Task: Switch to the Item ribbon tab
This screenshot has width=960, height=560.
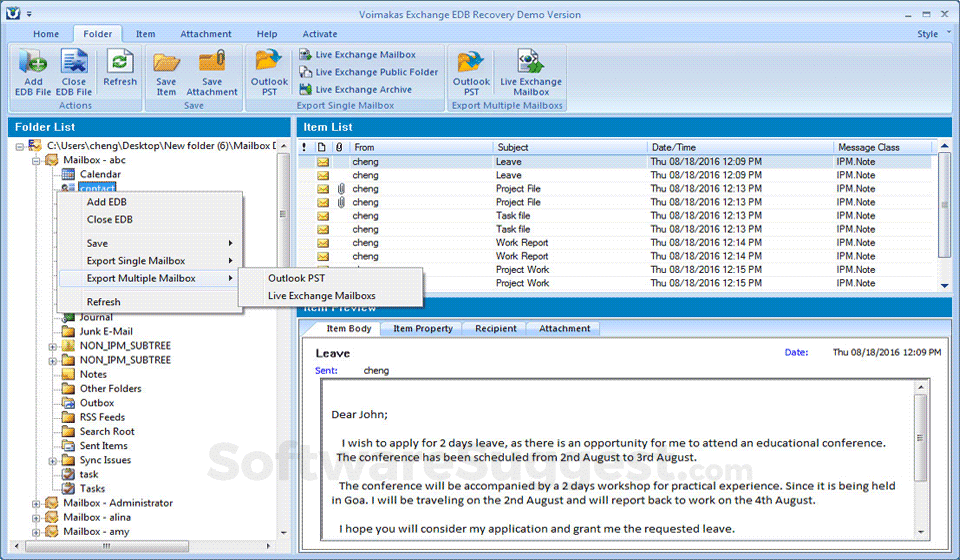Action: coord(145,34)
